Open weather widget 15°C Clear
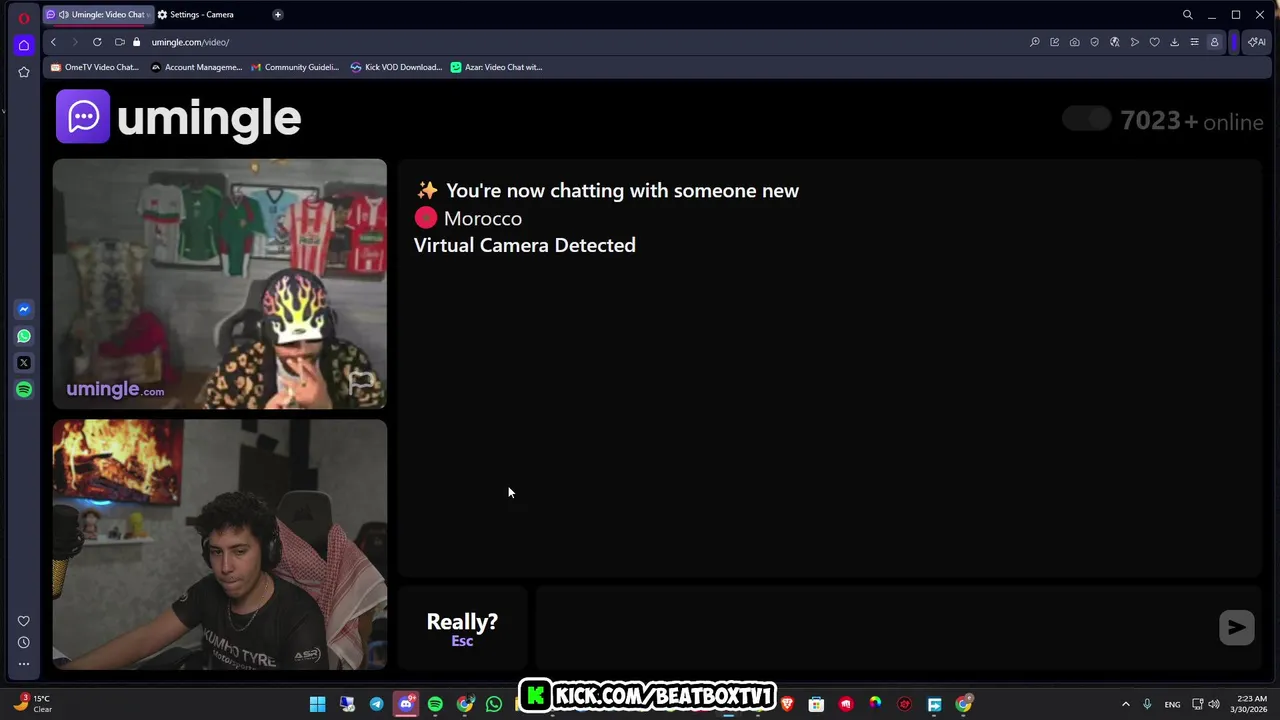 pos(32,704)
